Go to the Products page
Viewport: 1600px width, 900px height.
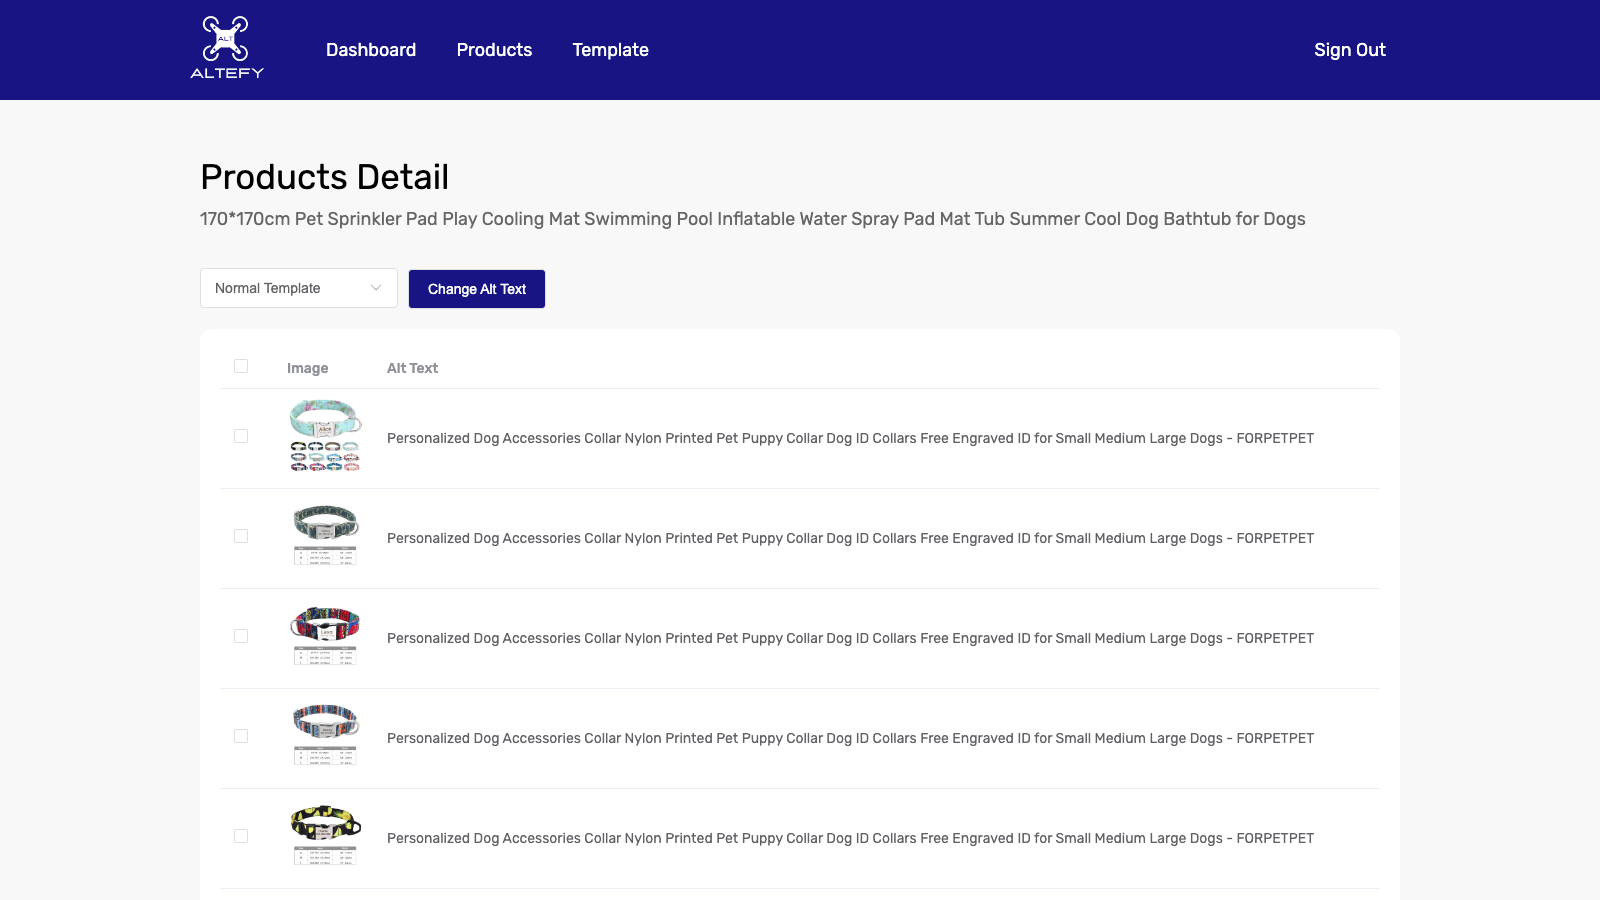point(494,50)
